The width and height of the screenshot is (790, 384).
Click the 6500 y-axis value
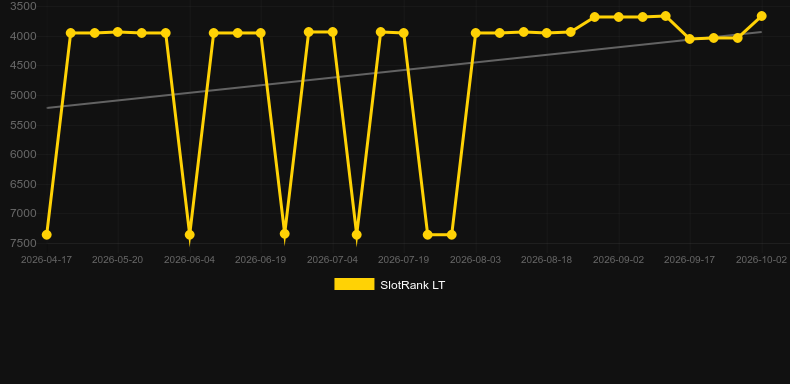click(23, 184)
